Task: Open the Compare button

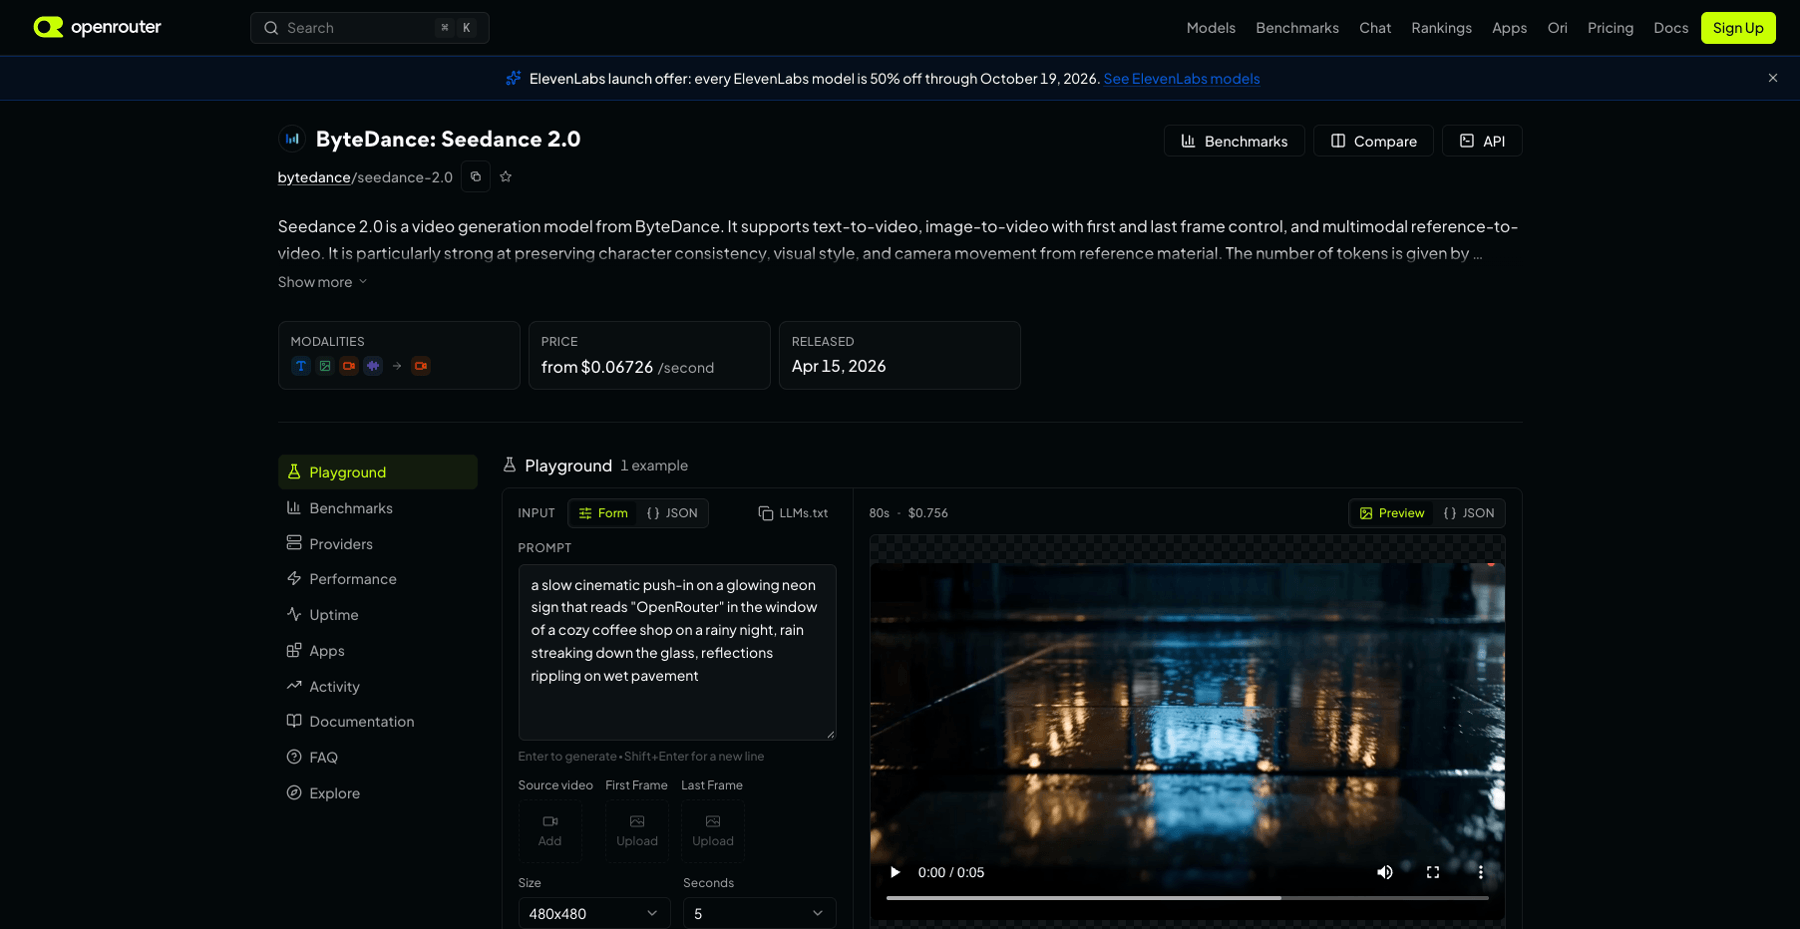Action: 1373,141
